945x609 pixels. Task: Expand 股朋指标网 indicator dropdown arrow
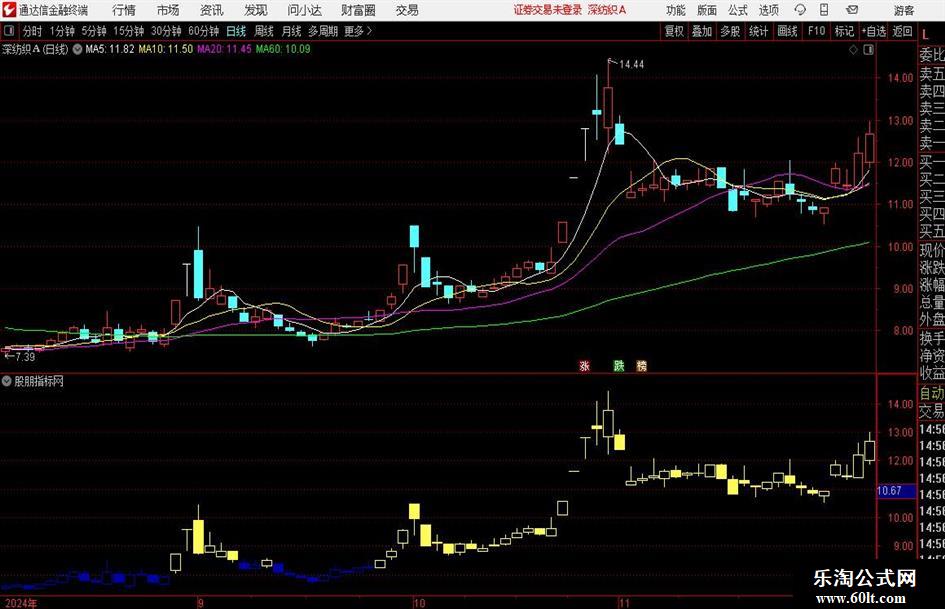point(7,381)
